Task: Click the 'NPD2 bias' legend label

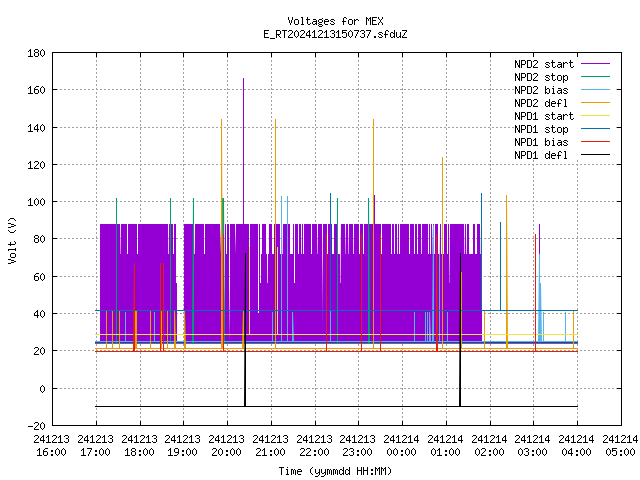Action: pyautogui.click(x=541, y=90)
